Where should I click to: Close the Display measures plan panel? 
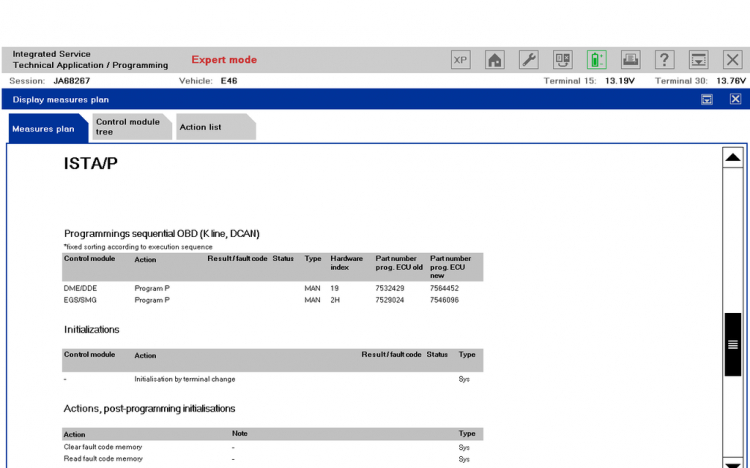[735, 99]
